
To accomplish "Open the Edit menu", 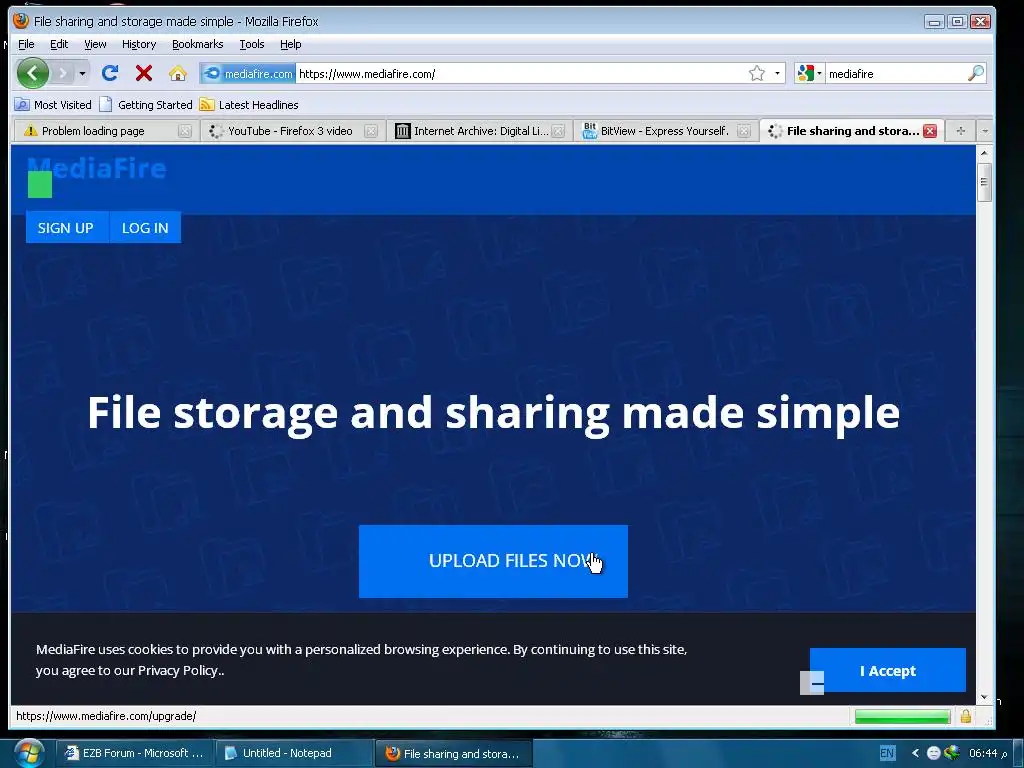I will [x=59, y=44].
